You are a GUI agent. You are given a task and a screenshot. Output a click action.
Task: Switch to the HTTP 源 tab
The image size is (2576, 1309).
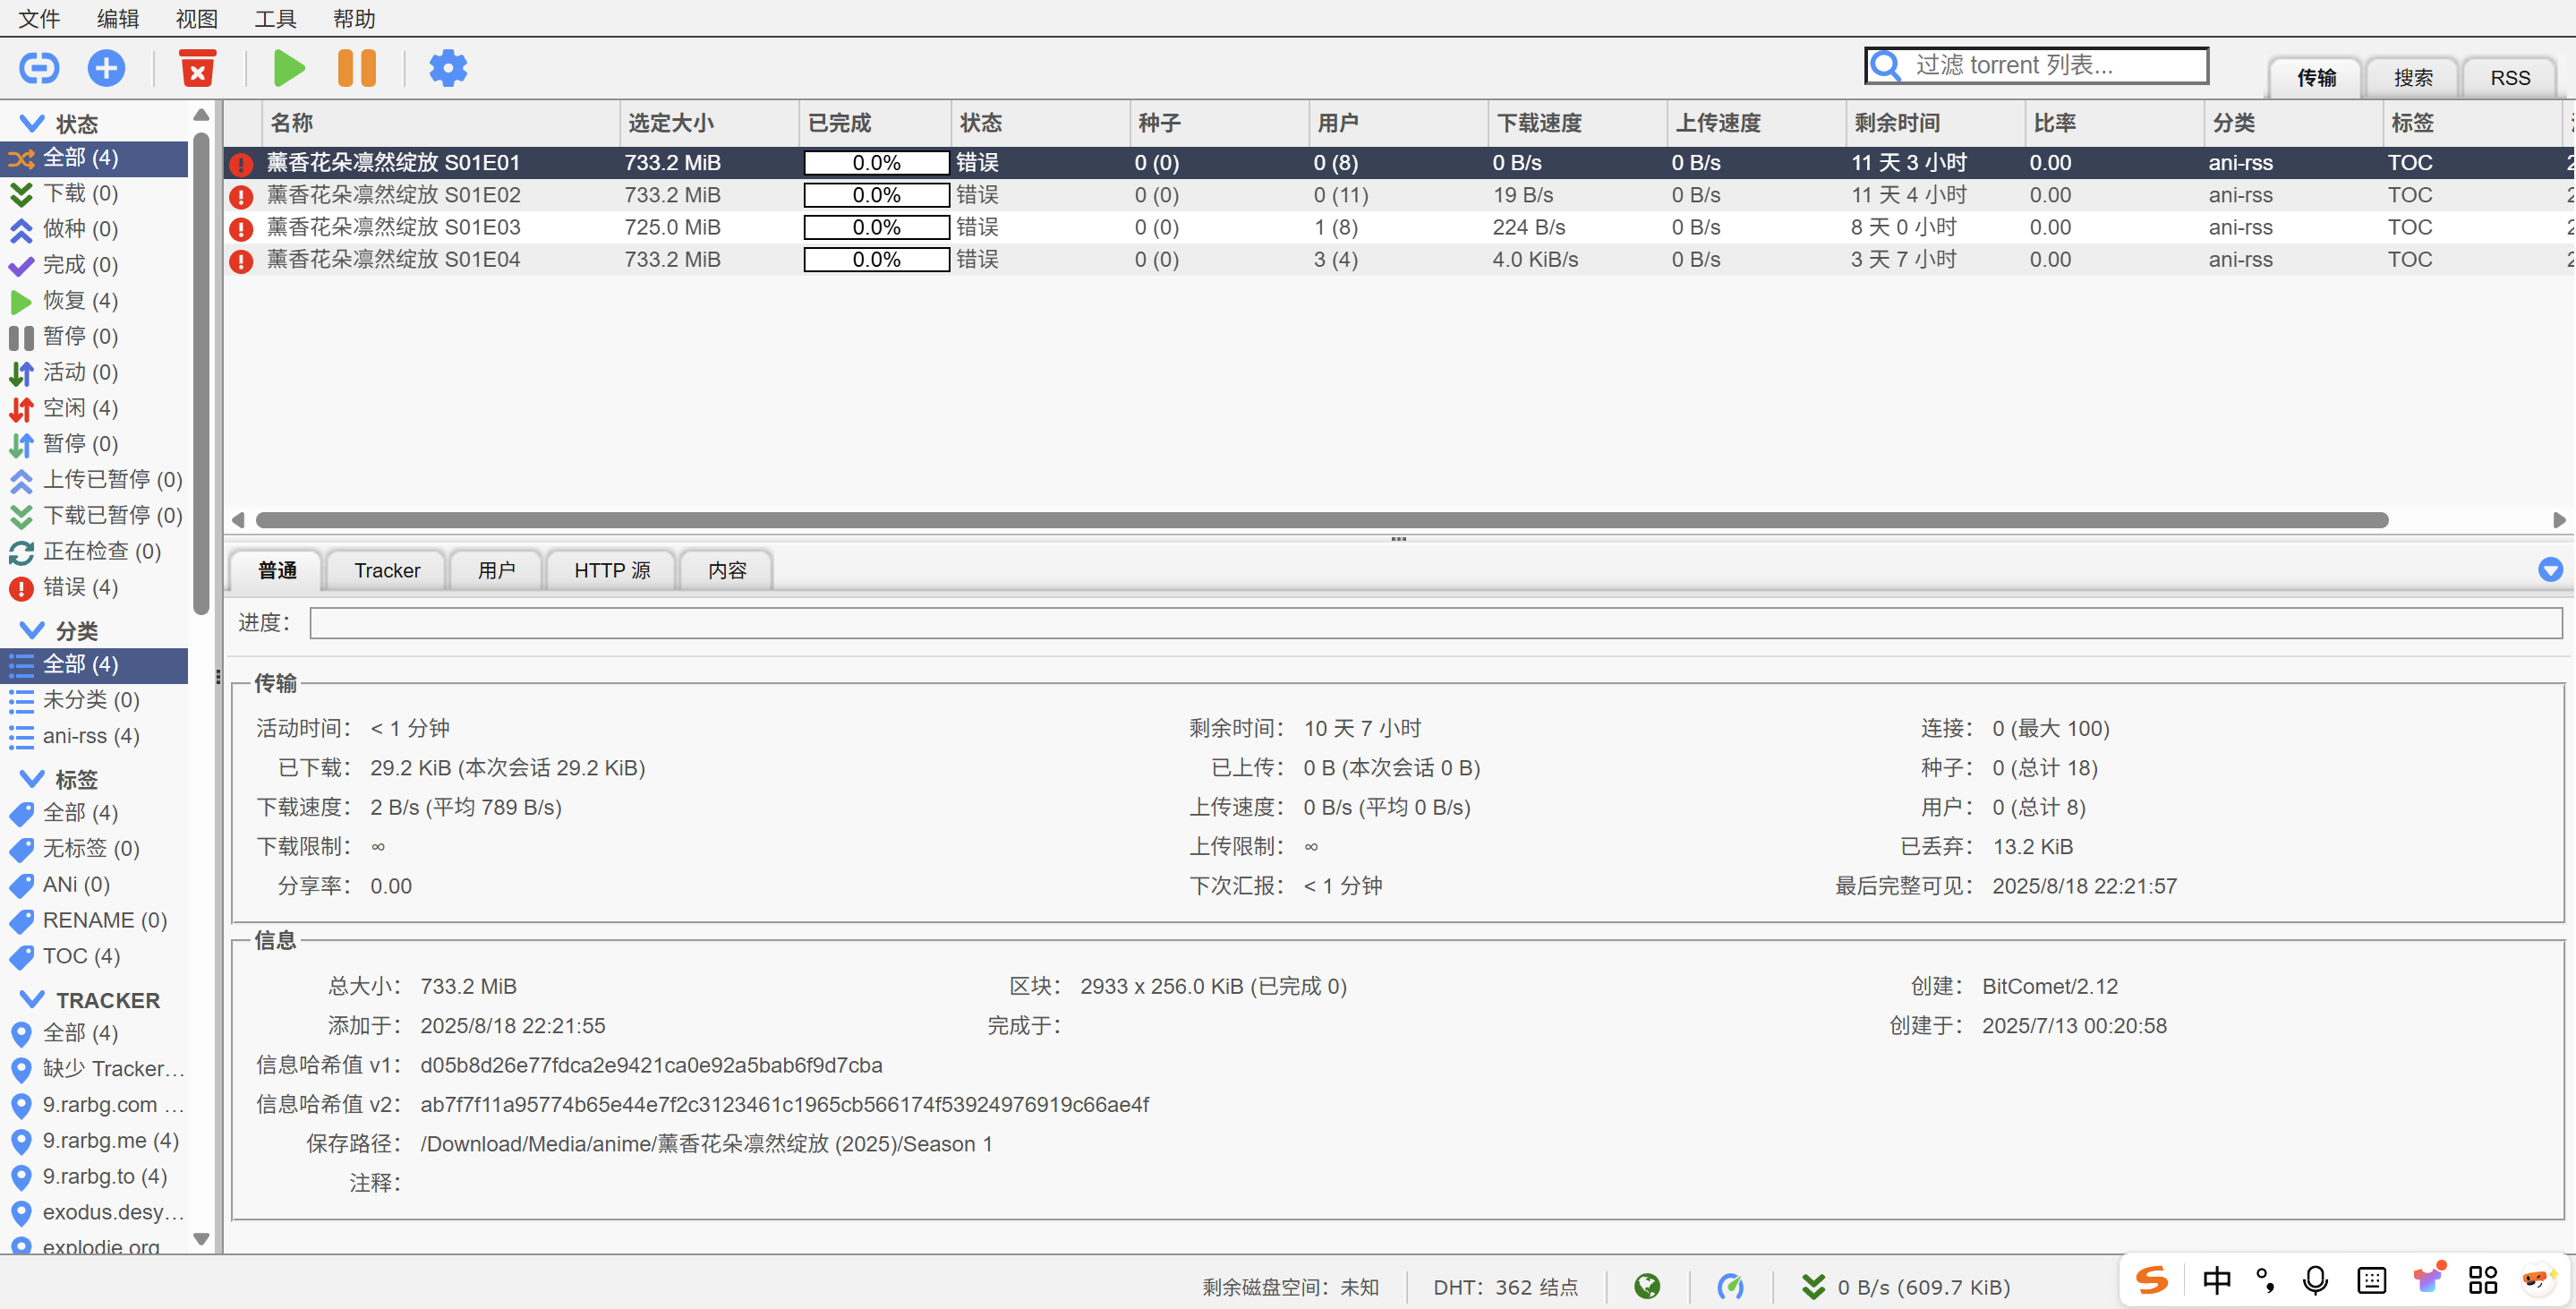612,570
